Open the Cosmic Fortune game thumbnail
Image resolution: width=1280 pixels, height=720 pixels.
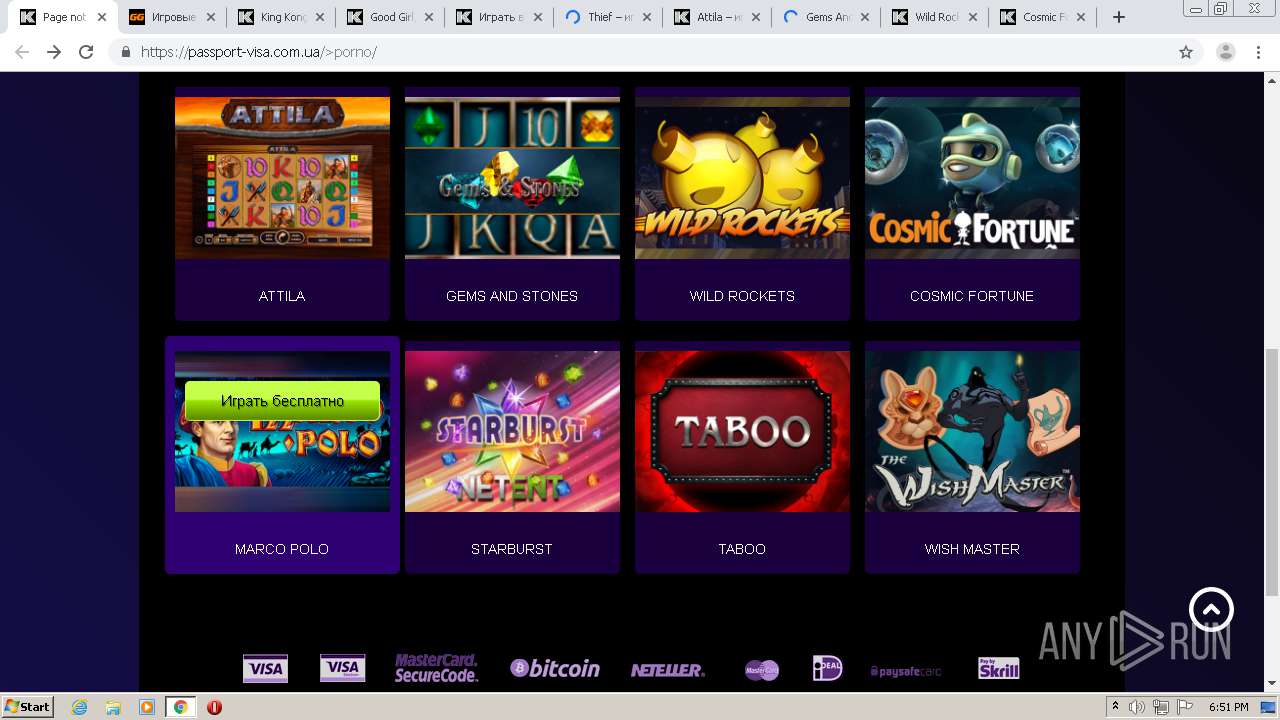coord(972,178)
